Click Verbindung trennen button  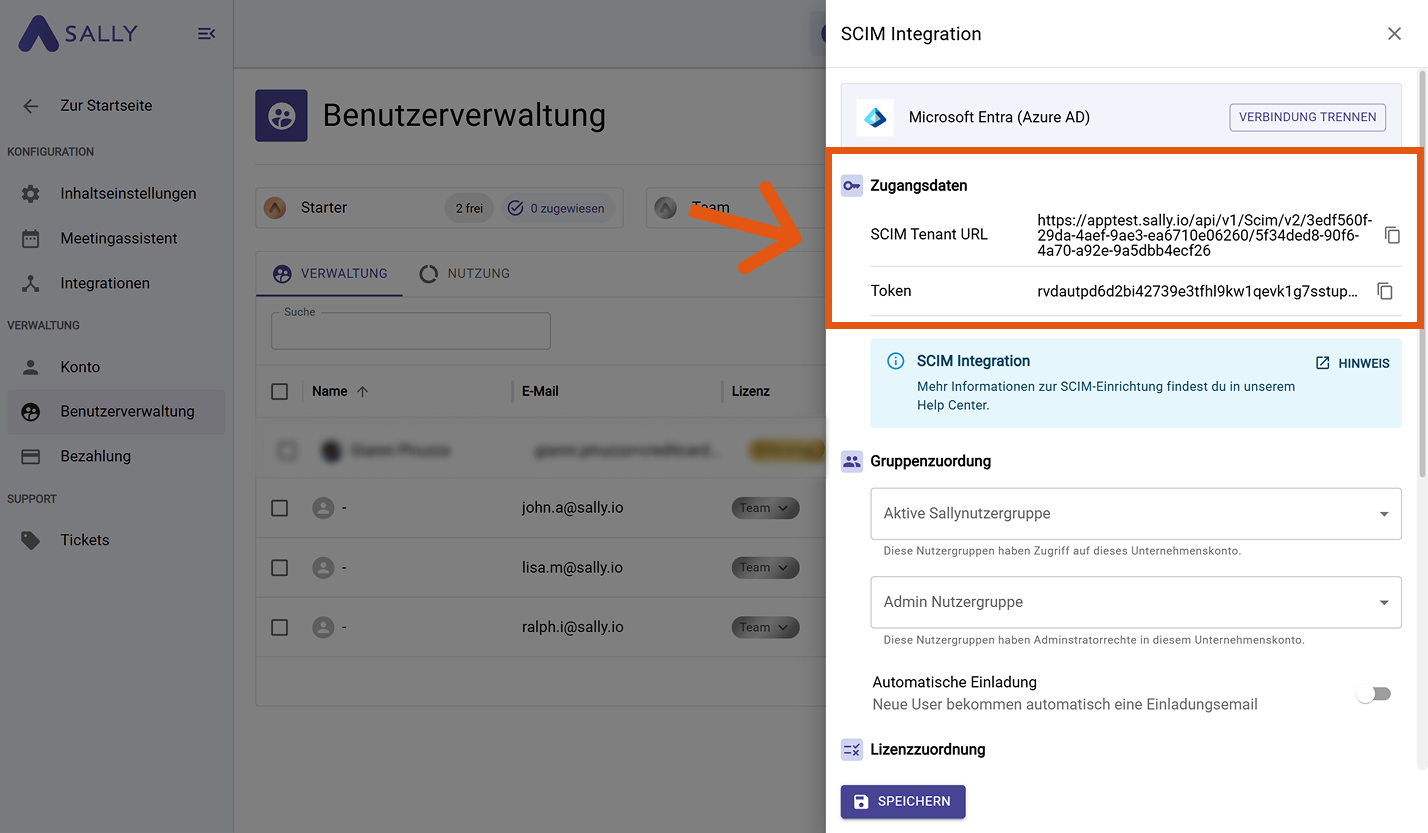tap(1307, 117)
